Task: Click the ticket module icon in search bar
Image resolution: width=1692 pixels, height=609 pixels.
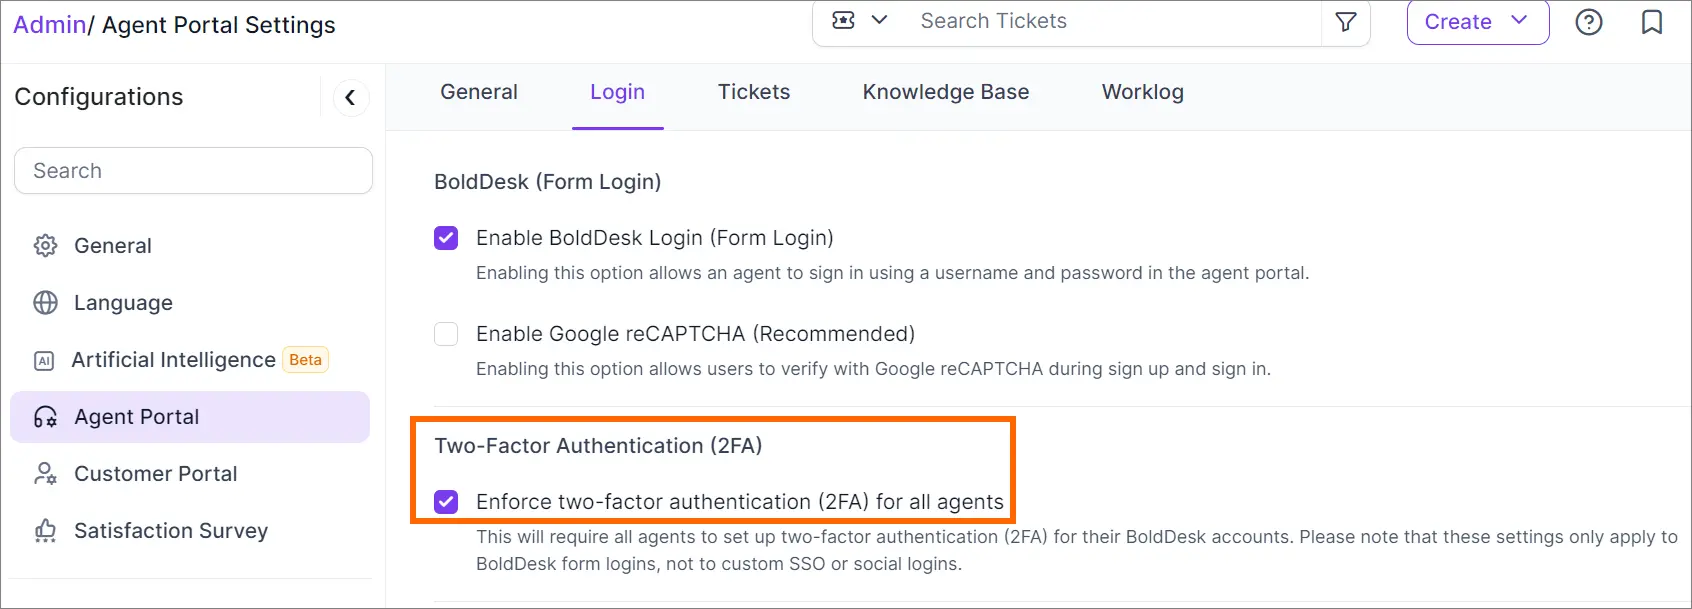Action: coord(844,20)
